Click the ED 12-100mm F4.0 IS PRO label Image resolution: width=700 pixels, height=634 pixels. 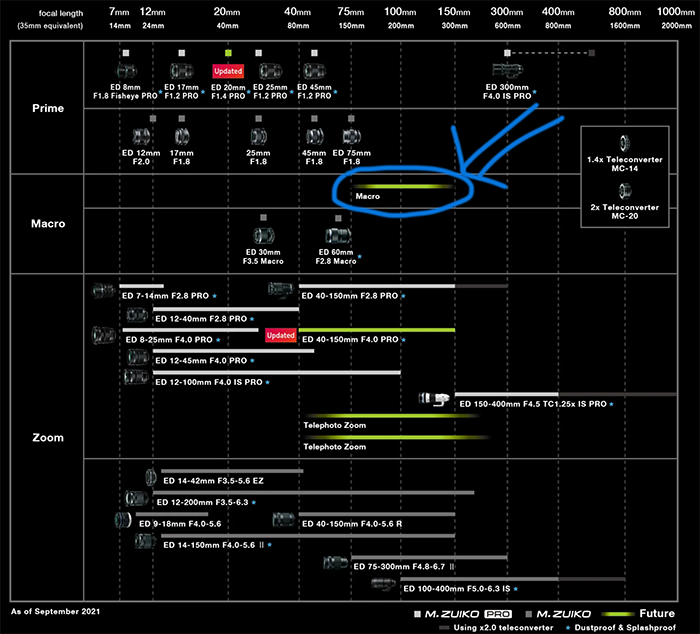coord(206,382)
